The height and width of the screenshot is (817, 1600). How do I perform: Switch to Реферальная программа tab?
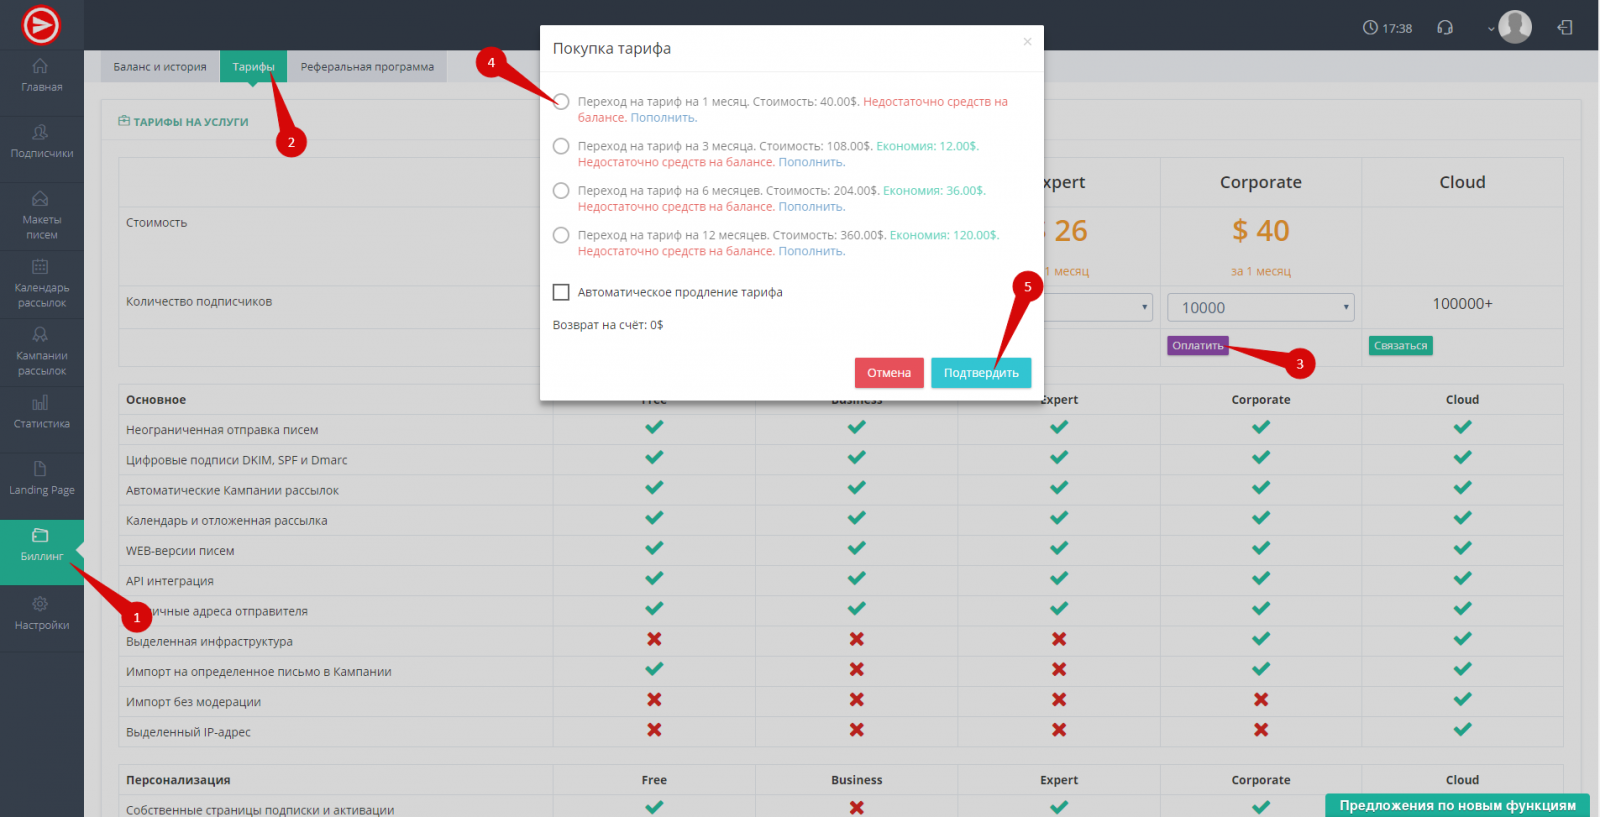(x=367, y=67)
